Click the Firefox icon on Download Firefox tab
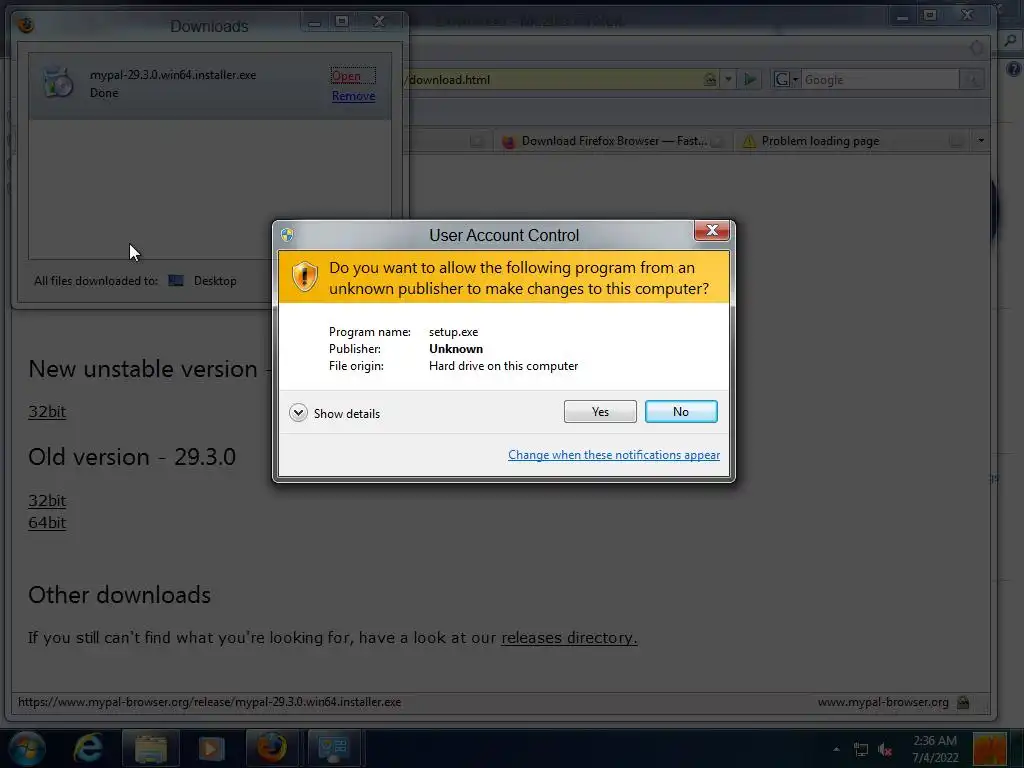The width and height of the screenshot is (1024, 768). coord(508,141)
